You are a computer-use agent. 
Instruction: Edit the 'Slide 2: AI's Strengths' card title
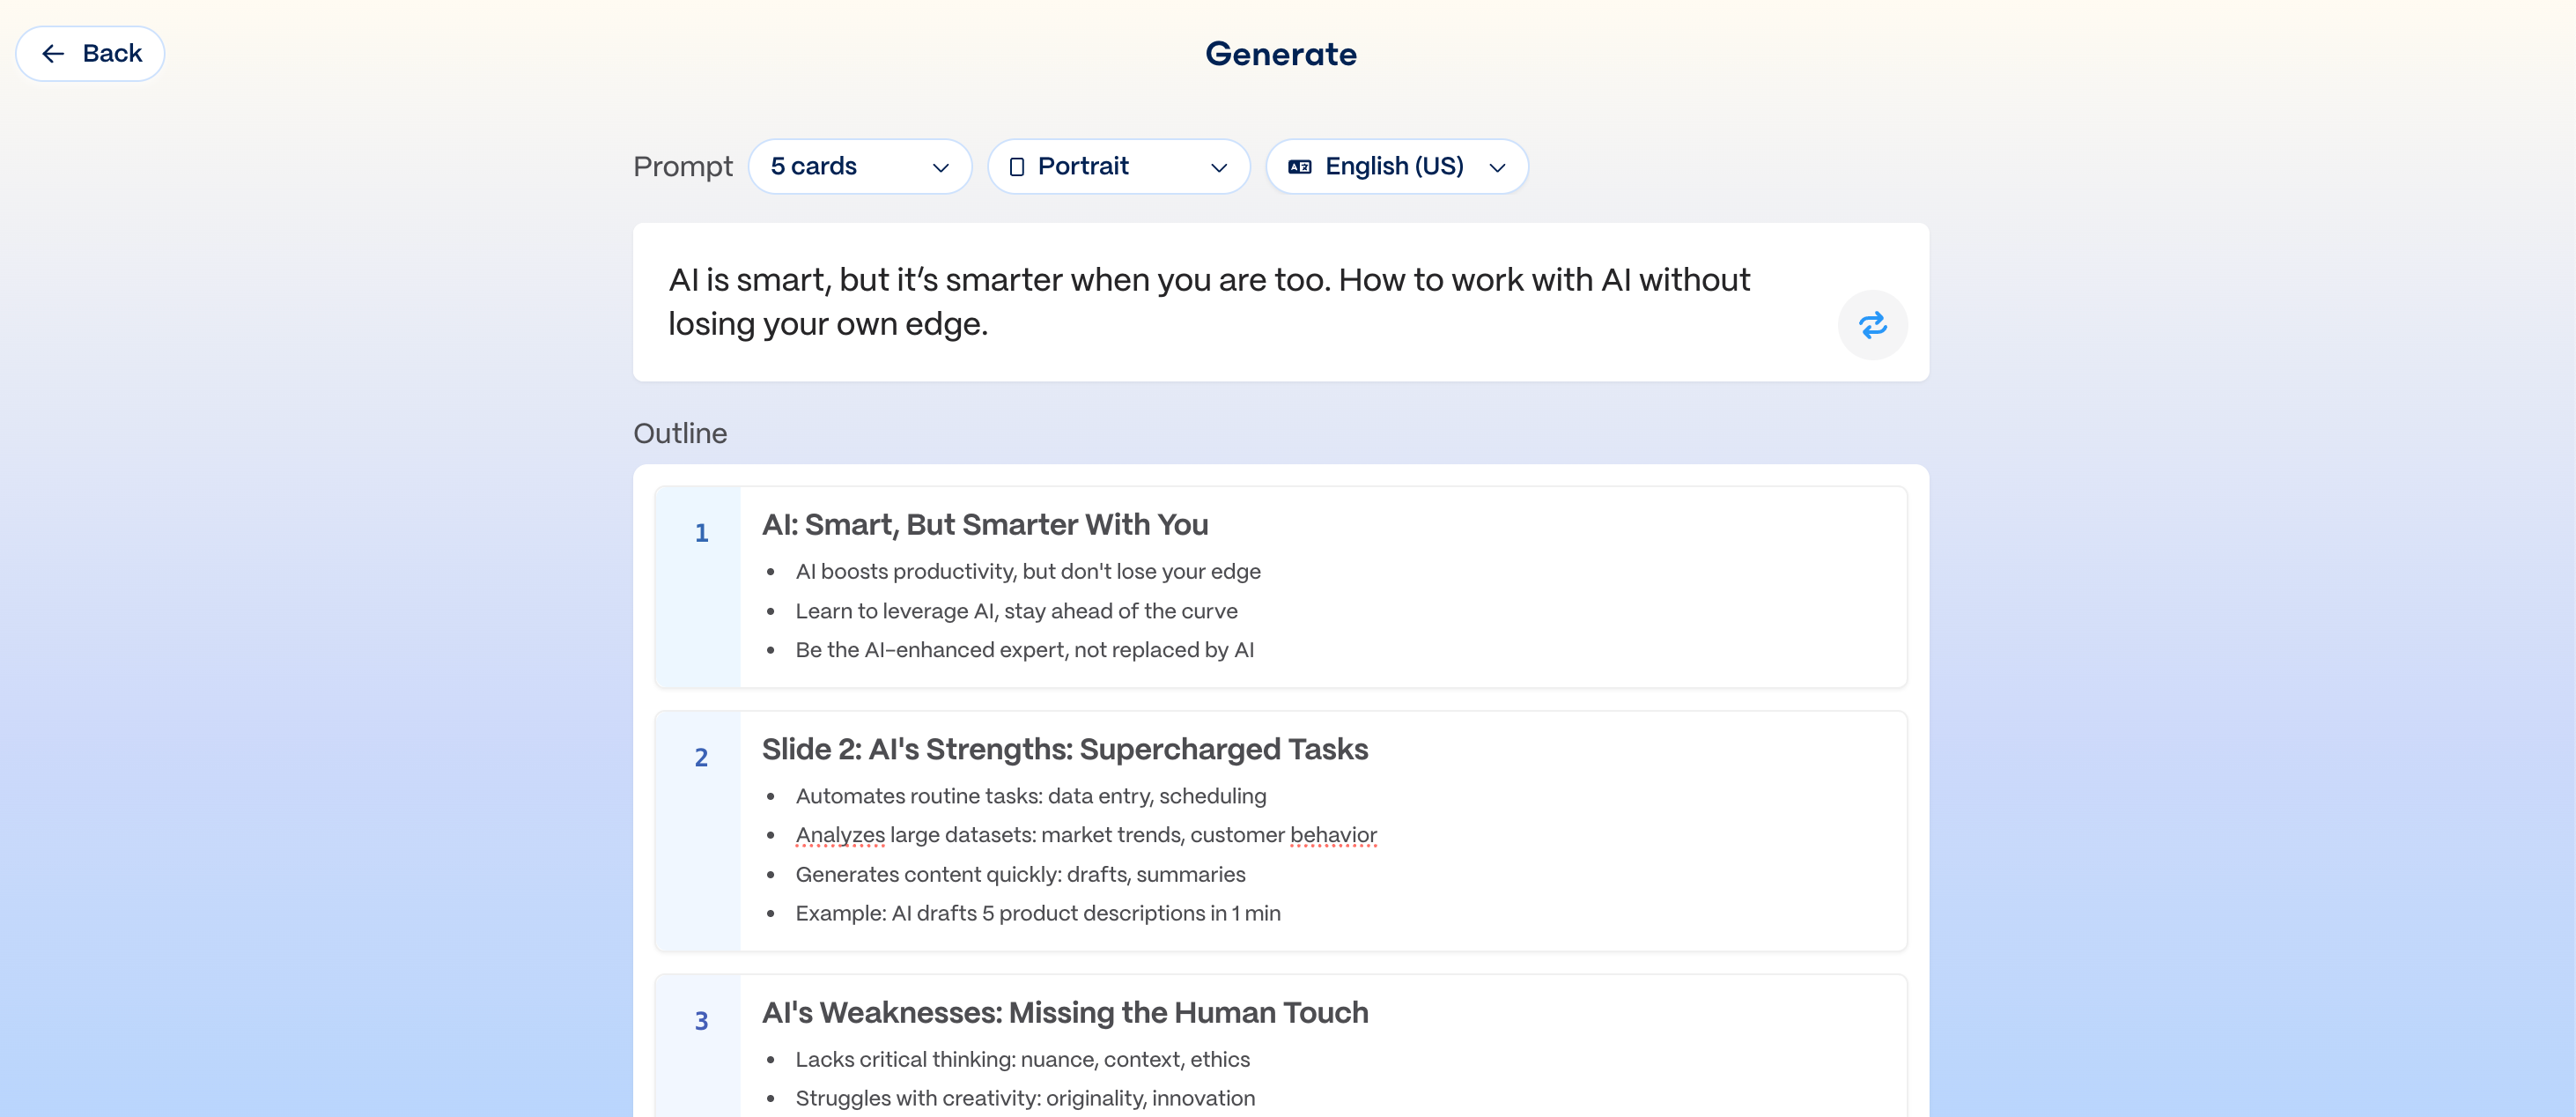[x=1064, y=749]
